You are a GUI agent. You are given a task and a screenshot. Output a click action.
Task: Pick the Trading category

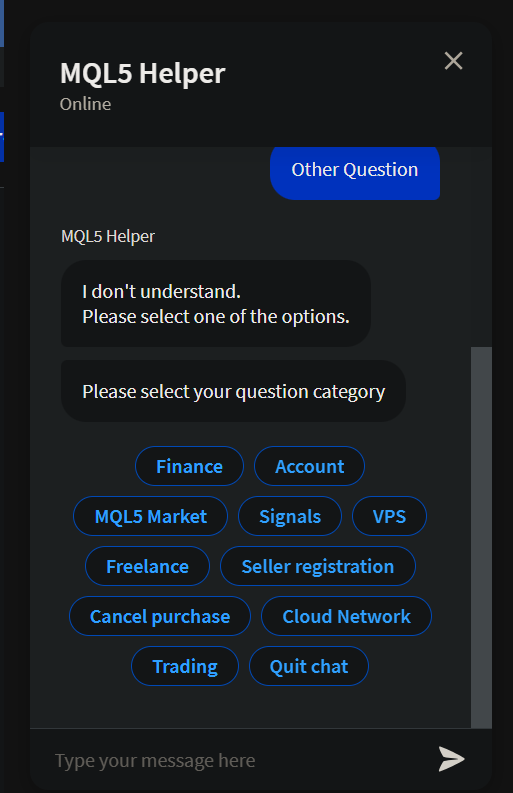click(185, 667)
